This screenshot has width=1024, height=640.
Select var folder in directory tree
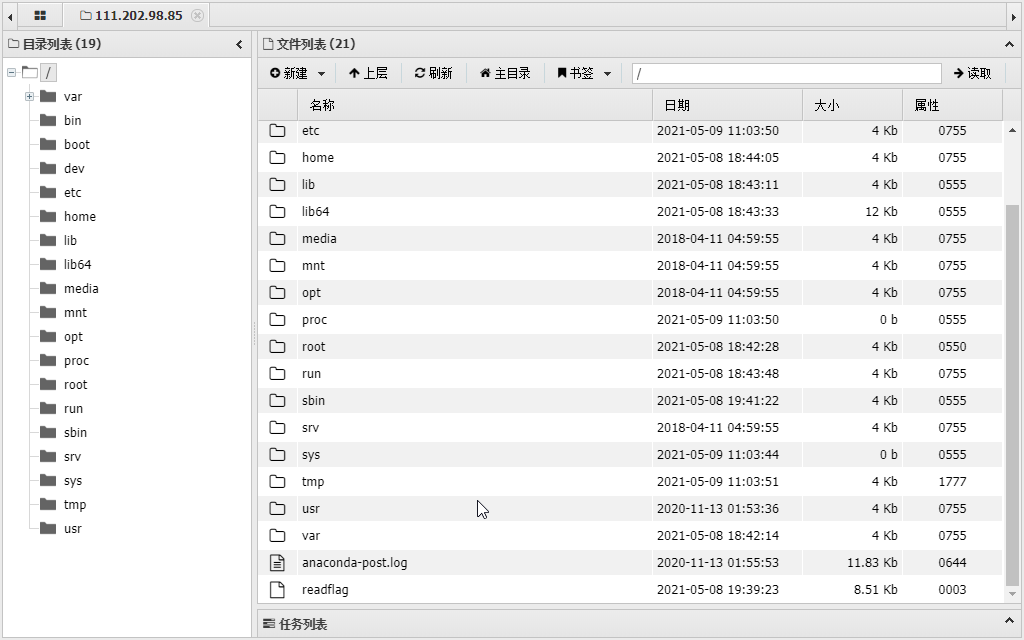pos(72,97)
